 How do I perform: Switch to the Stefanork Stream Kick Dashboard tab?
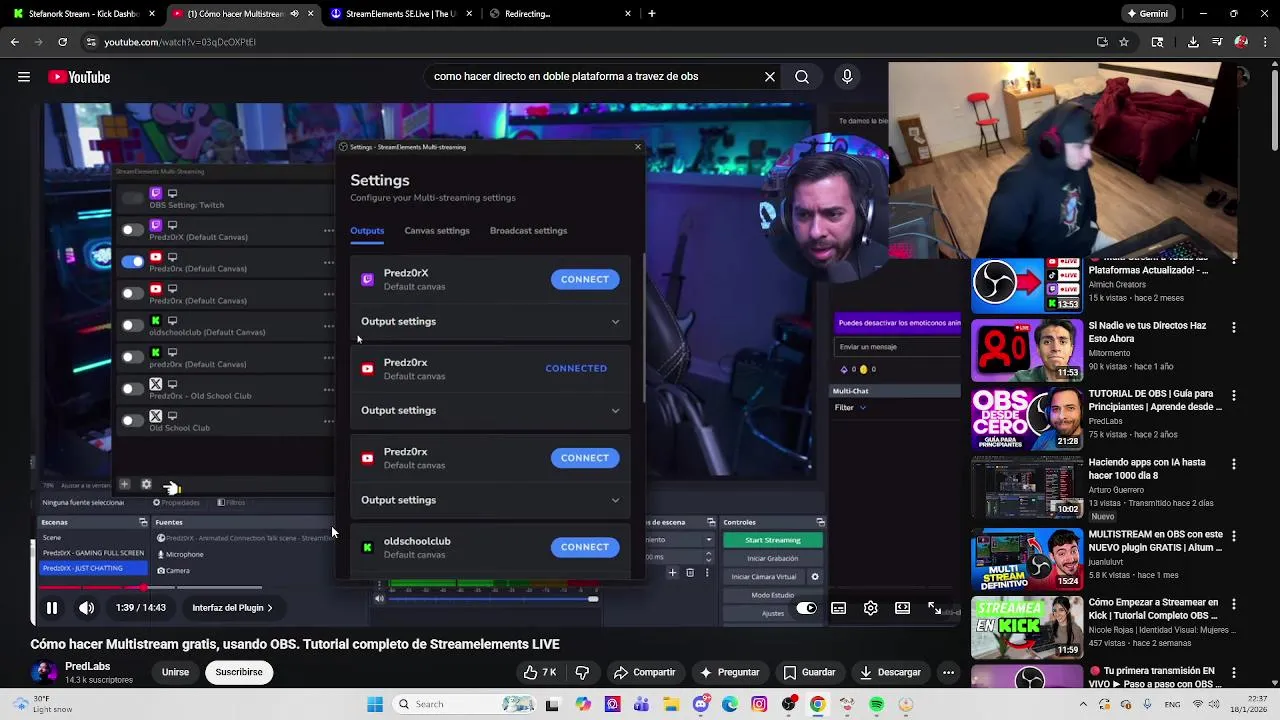(x=83, y=14)
